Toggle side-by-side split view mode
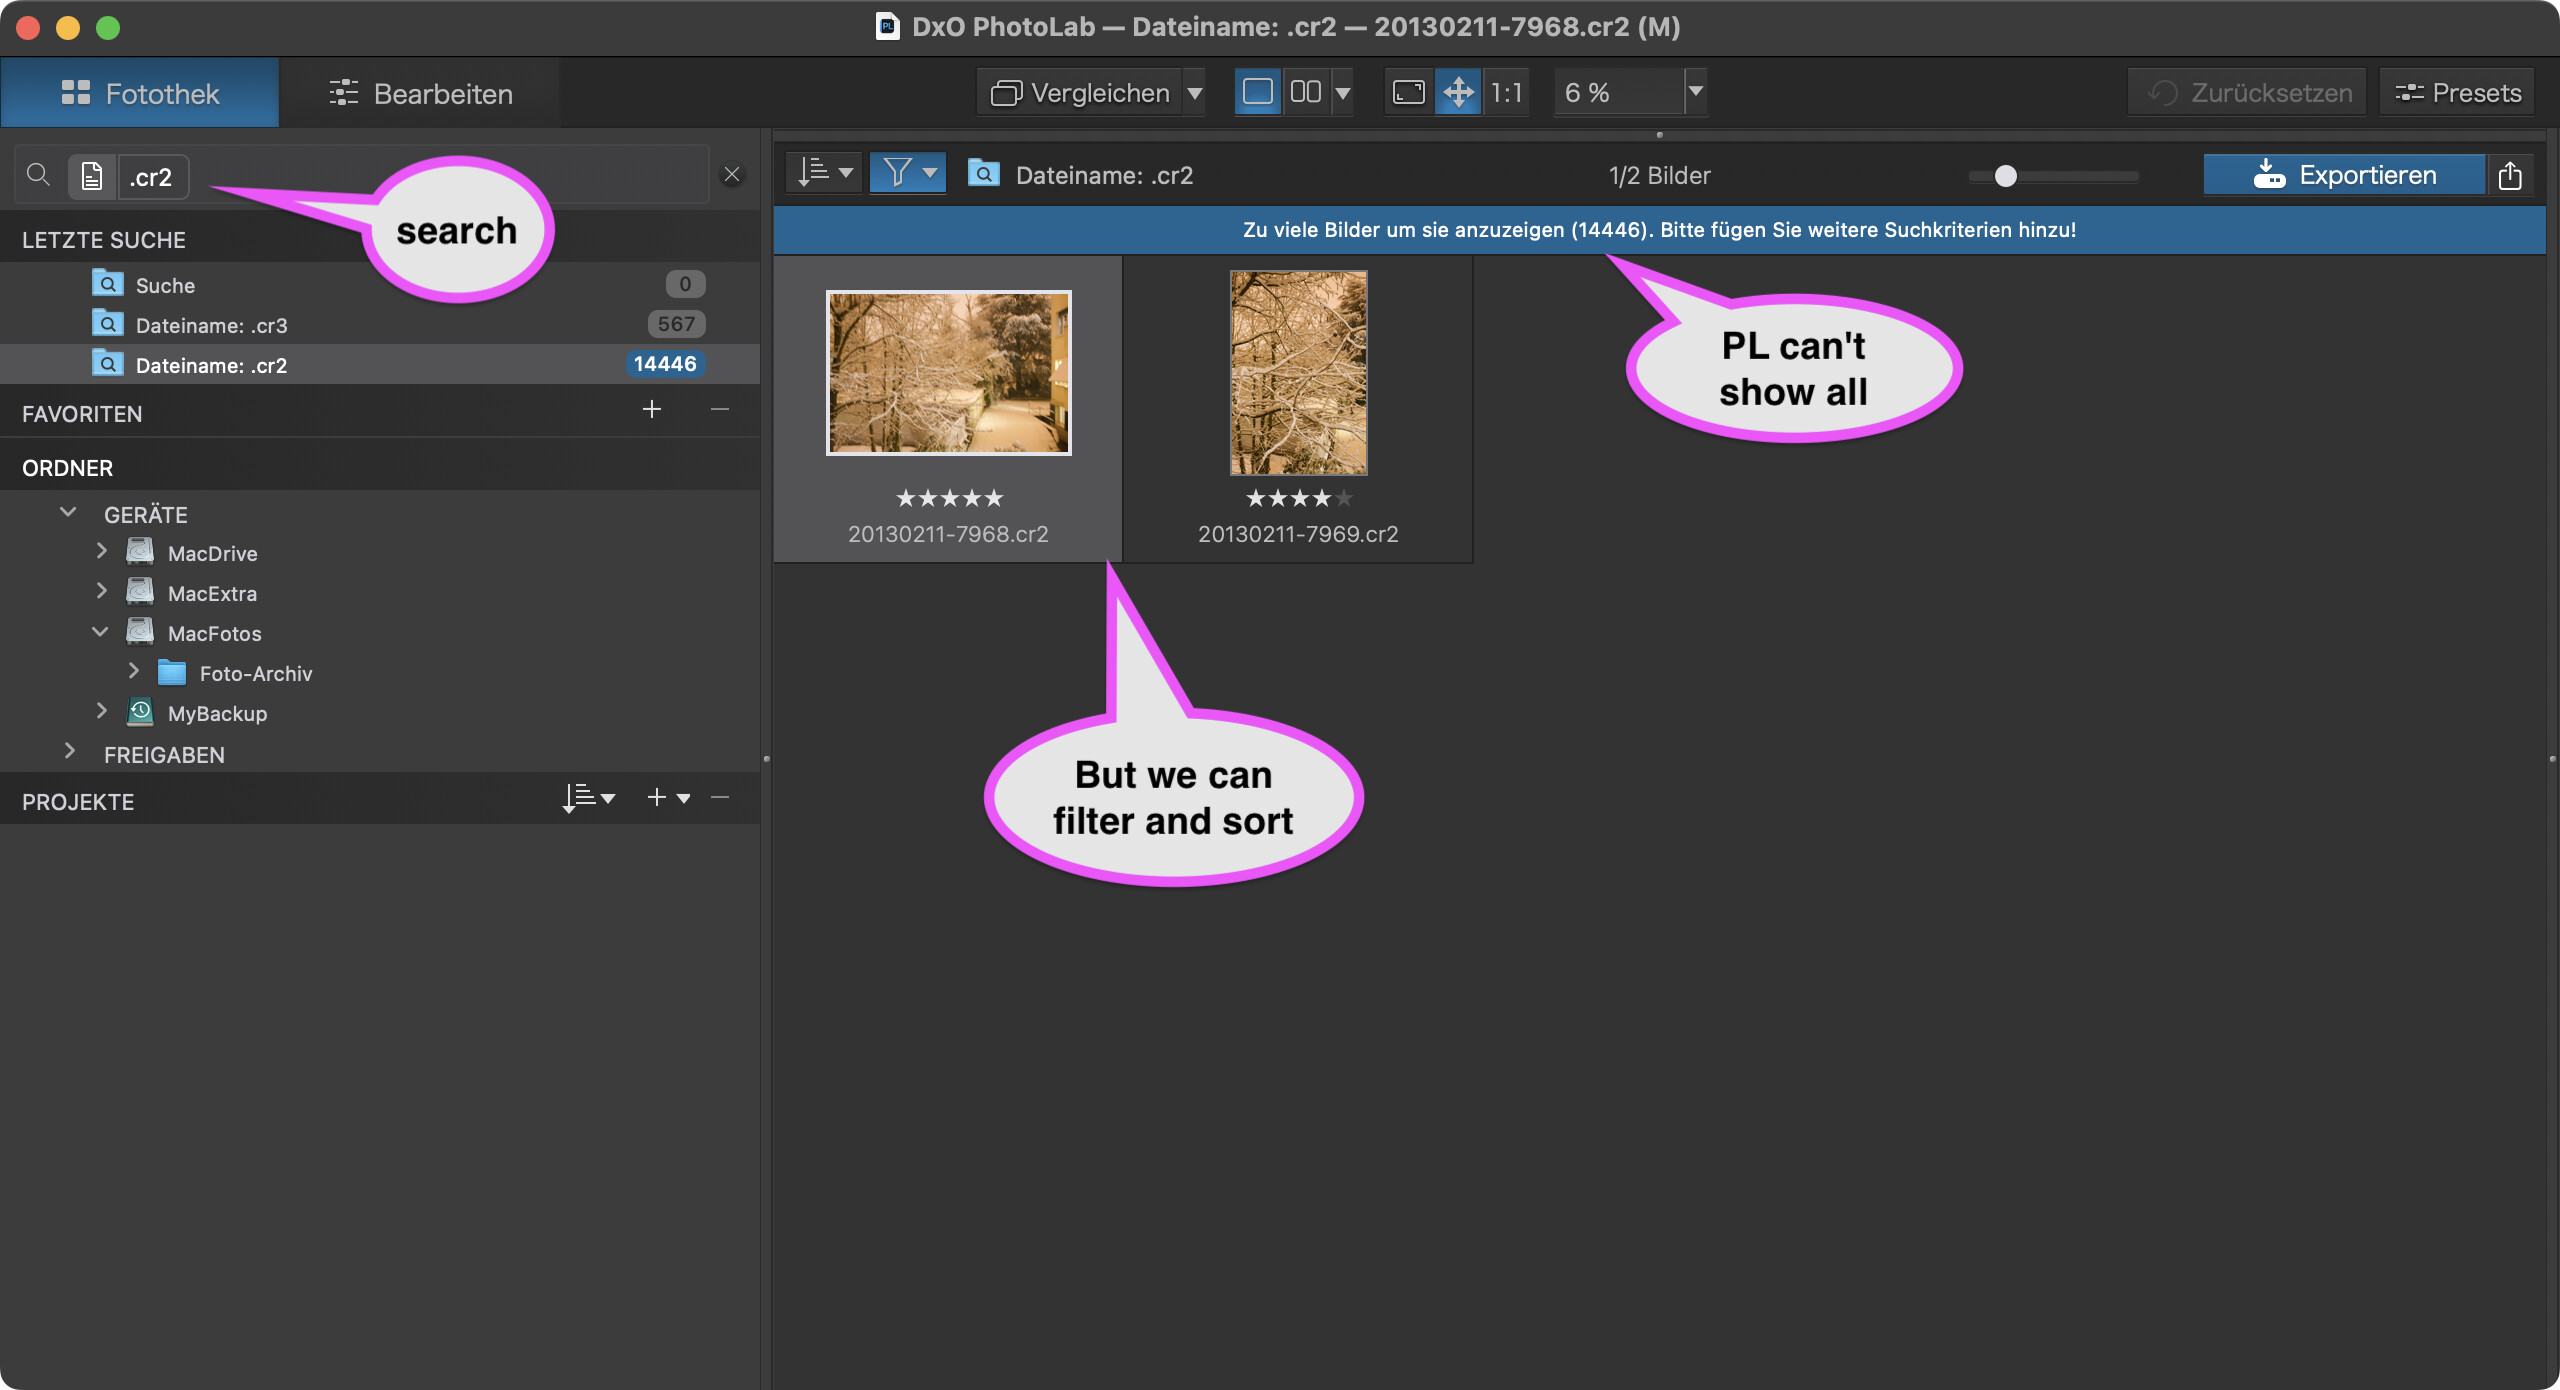 [x=1305, y=93]
